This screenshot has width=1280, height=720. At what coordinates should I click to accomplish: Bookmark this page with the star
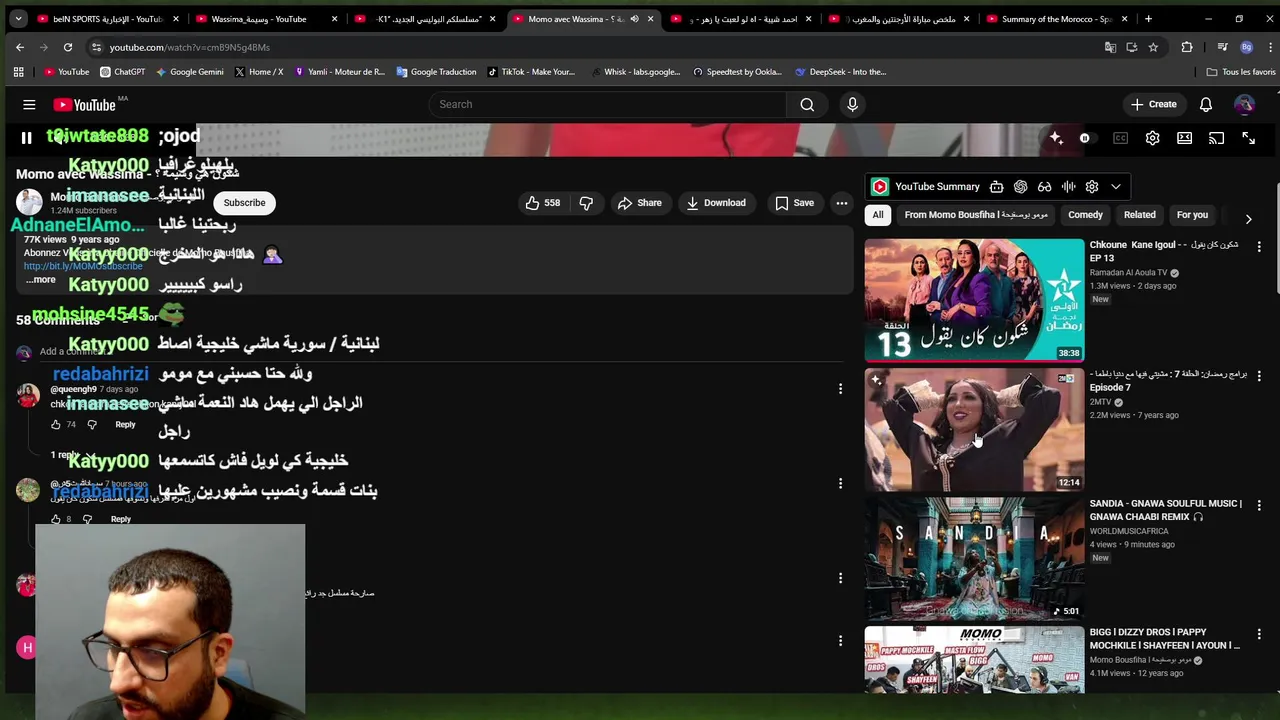[x=1153, y=47]
